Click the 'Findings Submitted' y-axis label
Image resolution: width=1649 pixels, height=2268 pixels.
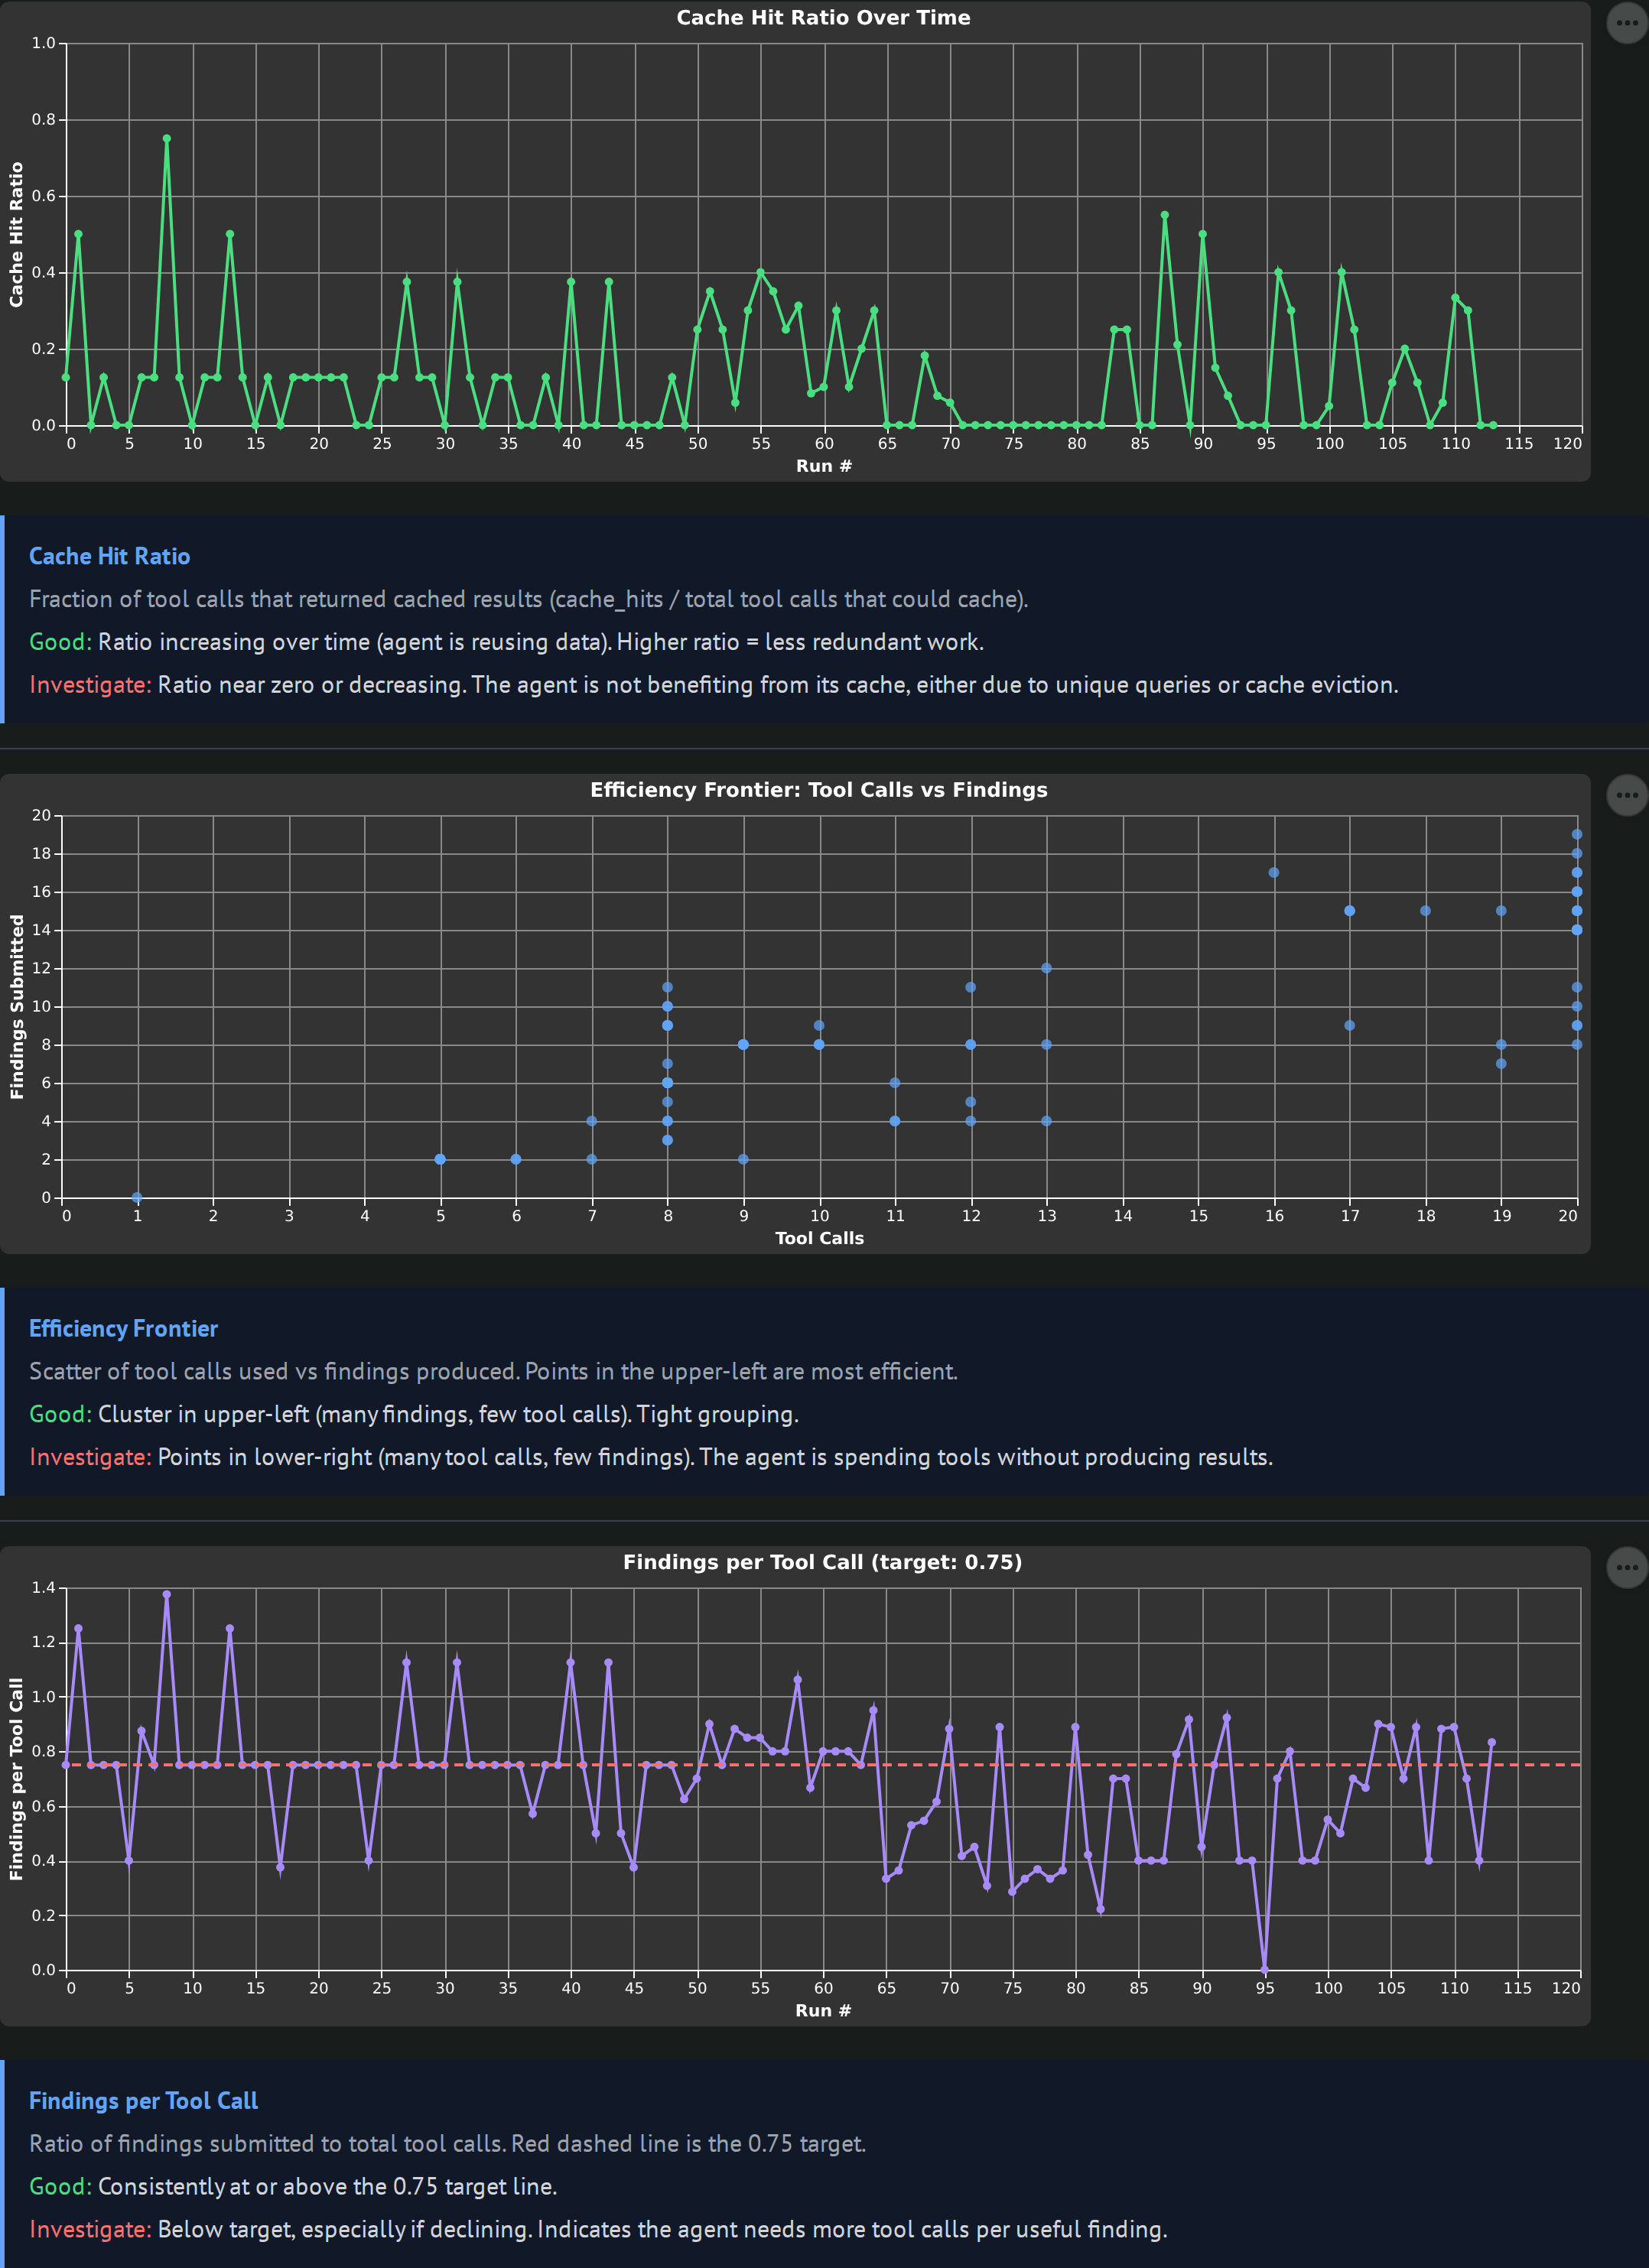tap(16, 1006)
